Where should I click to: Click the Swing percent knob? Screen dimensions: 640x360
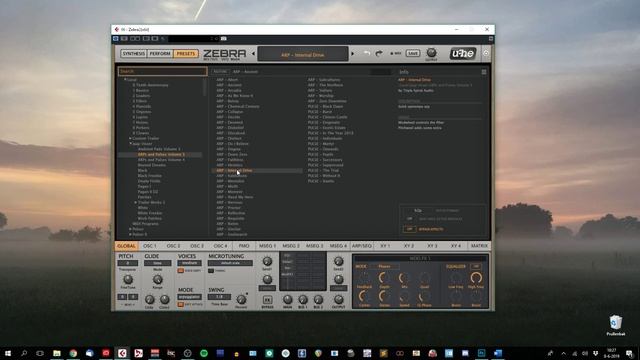(x=241, y=299)
